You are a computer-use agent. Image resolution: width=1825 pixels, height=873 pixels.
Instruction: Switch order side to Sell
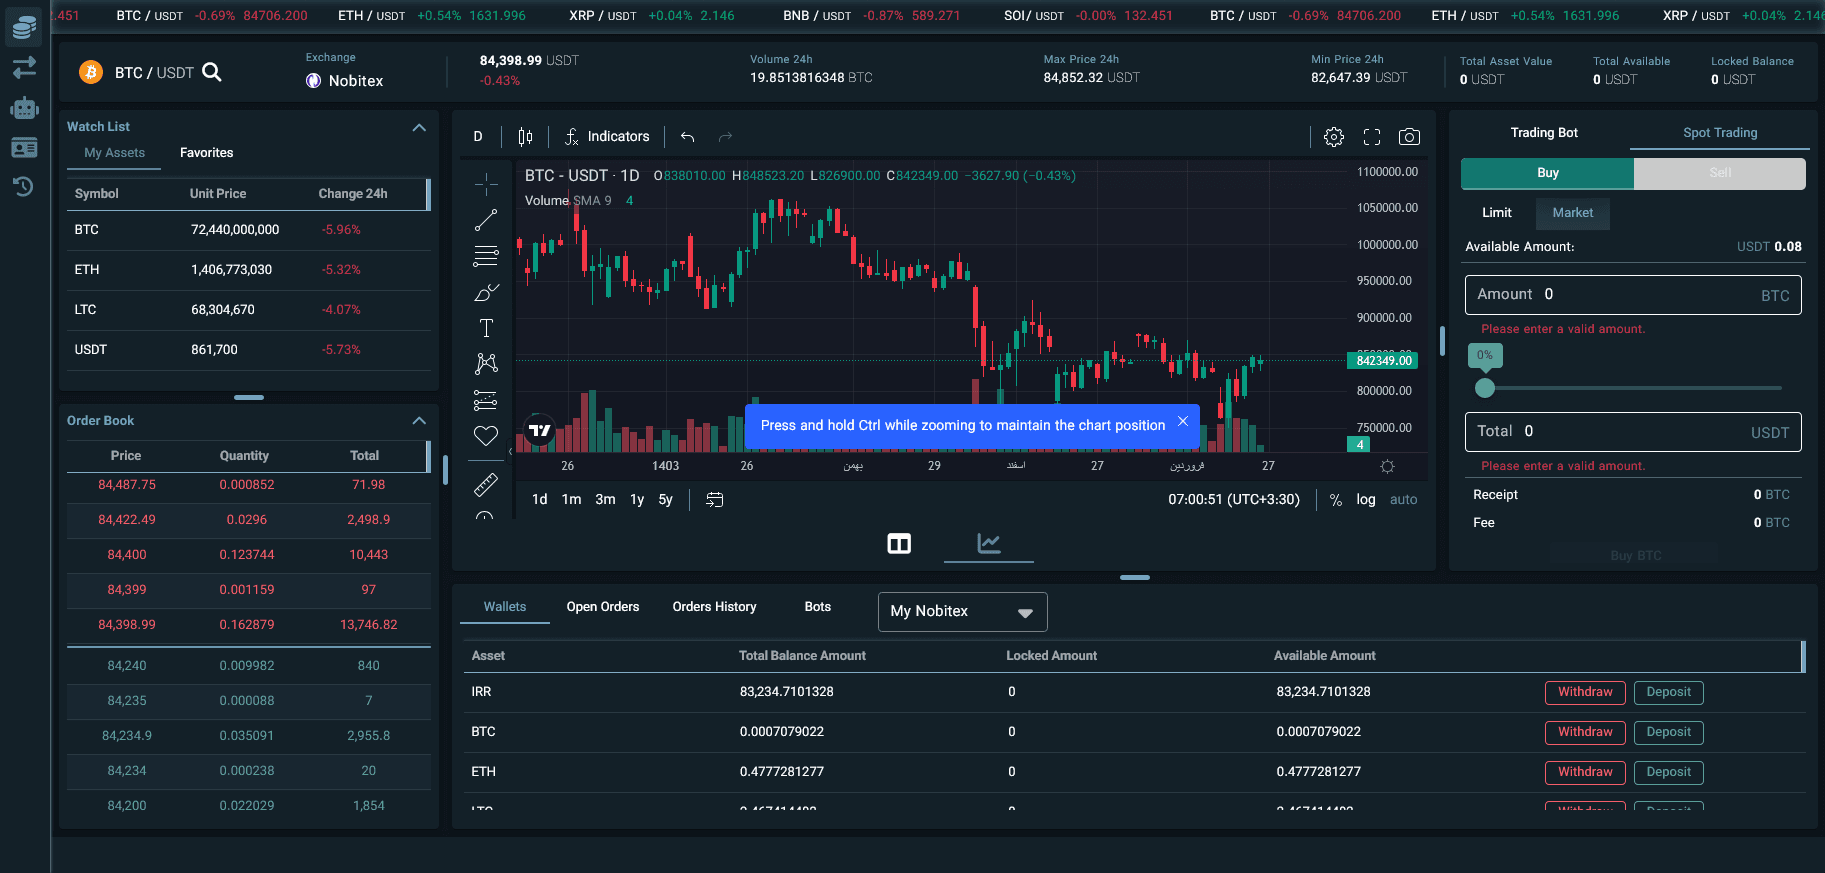tap(1720, 173)
